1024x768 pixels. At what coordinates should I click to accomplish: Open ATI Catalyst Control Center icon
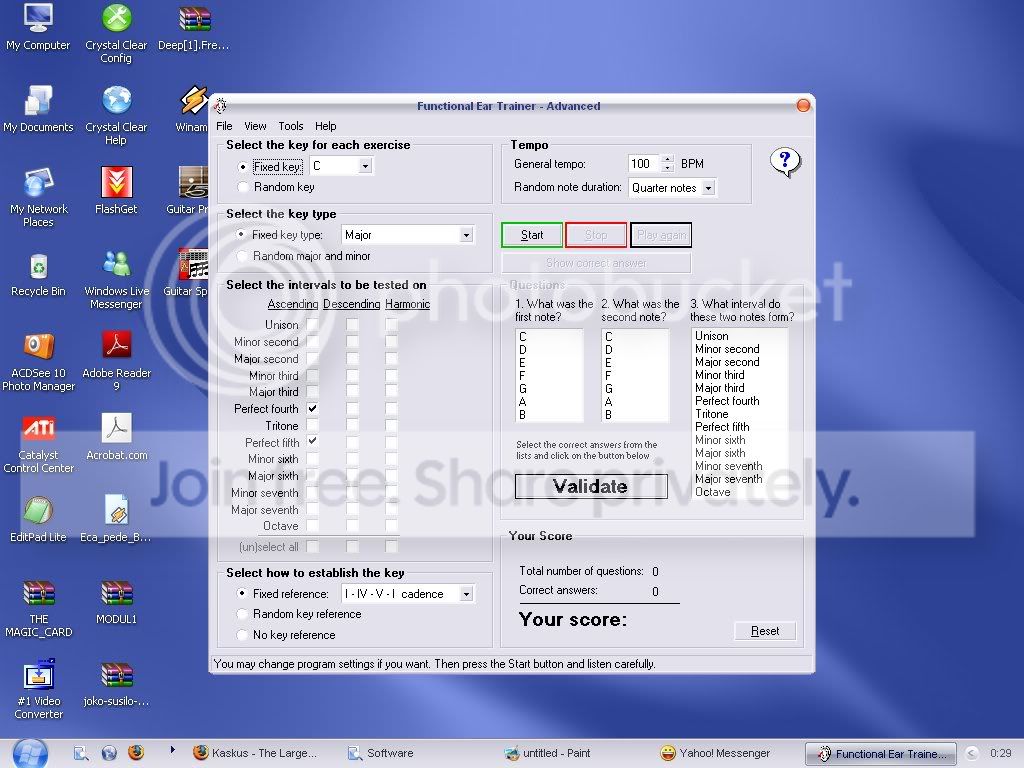(x=39, y=444)
